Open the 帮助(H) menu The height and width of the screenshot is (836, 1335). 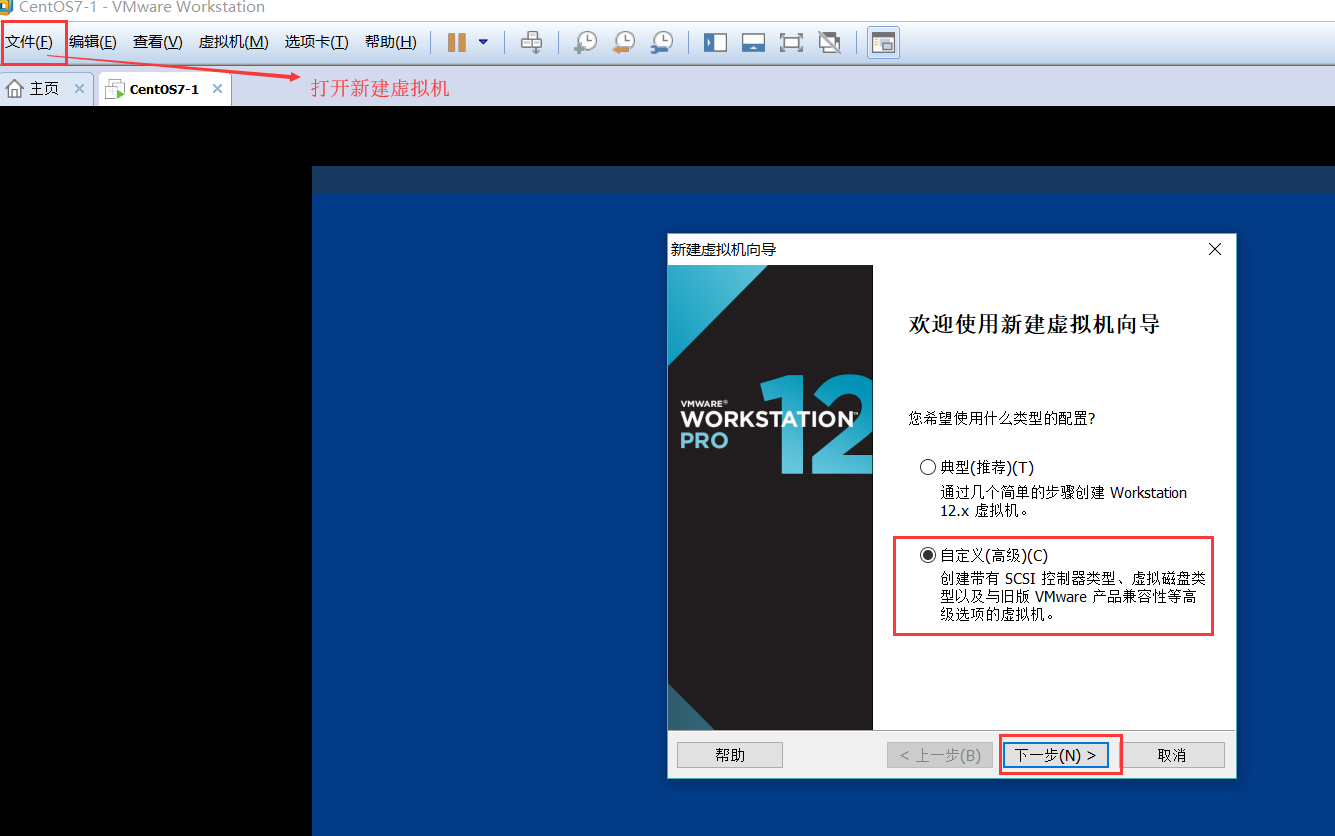click(x=390, y=42)
